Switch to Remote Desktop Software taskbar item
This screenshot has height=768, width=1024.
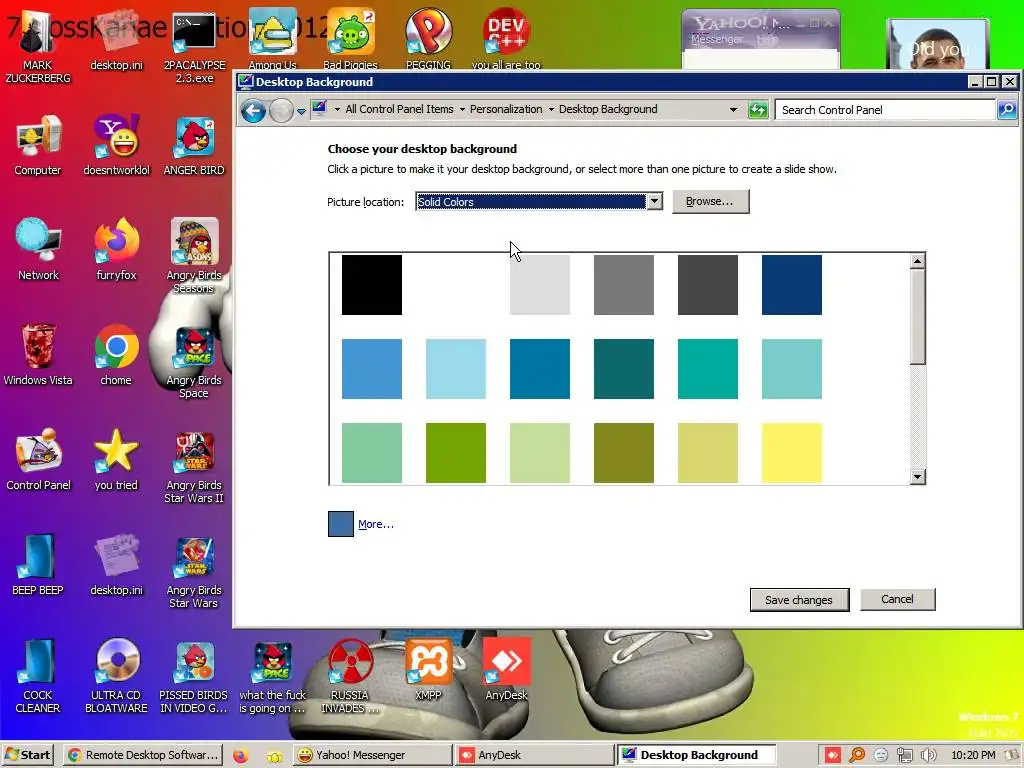pyautogui.click(x=144, y=755)
